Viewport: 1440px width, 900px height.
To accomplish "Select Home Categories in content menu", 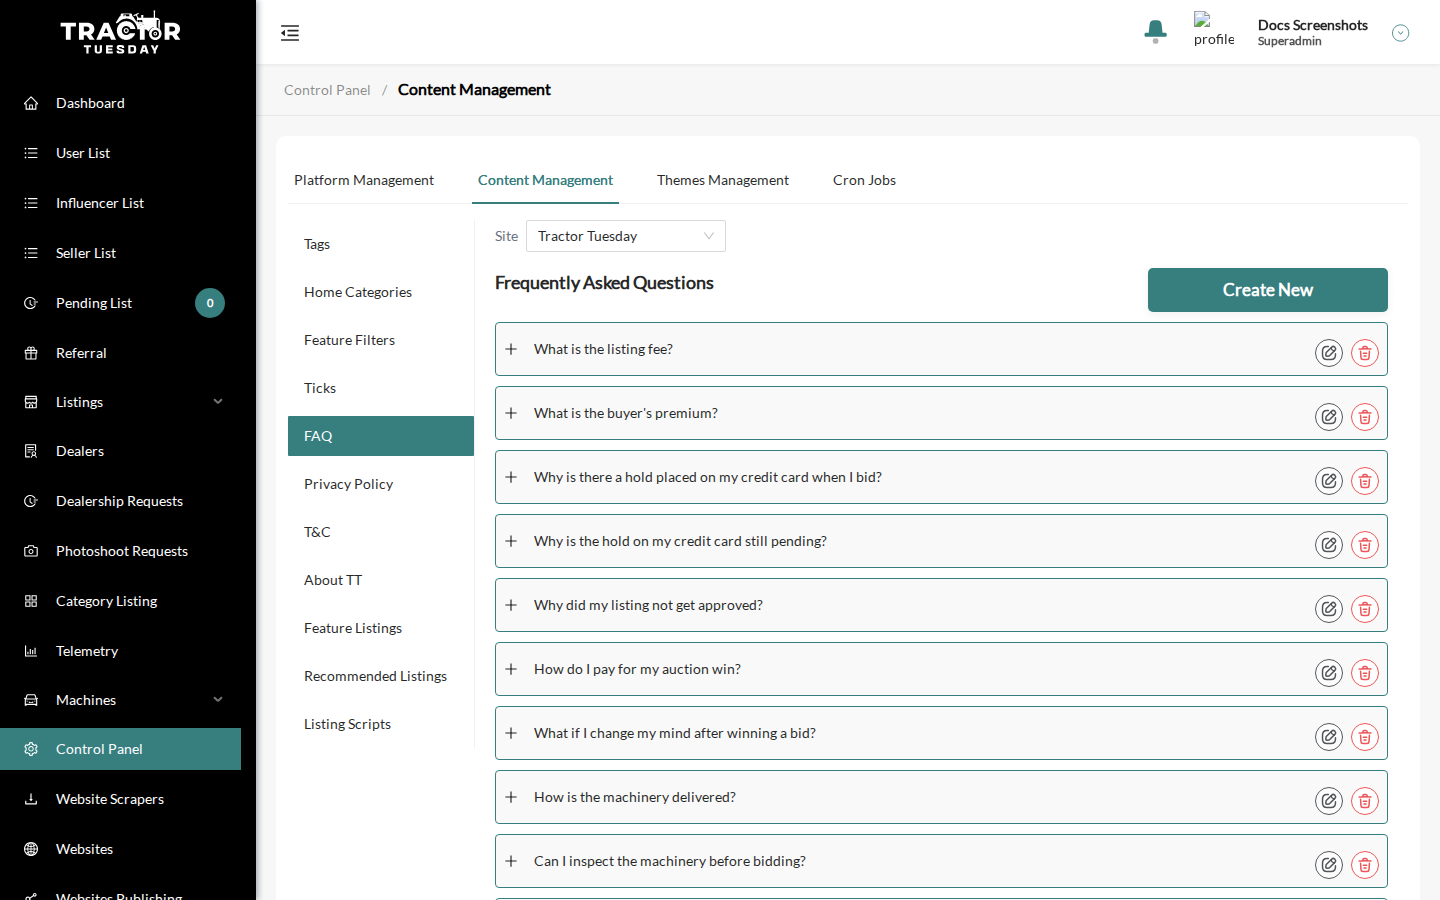I will tap(381, 292).
